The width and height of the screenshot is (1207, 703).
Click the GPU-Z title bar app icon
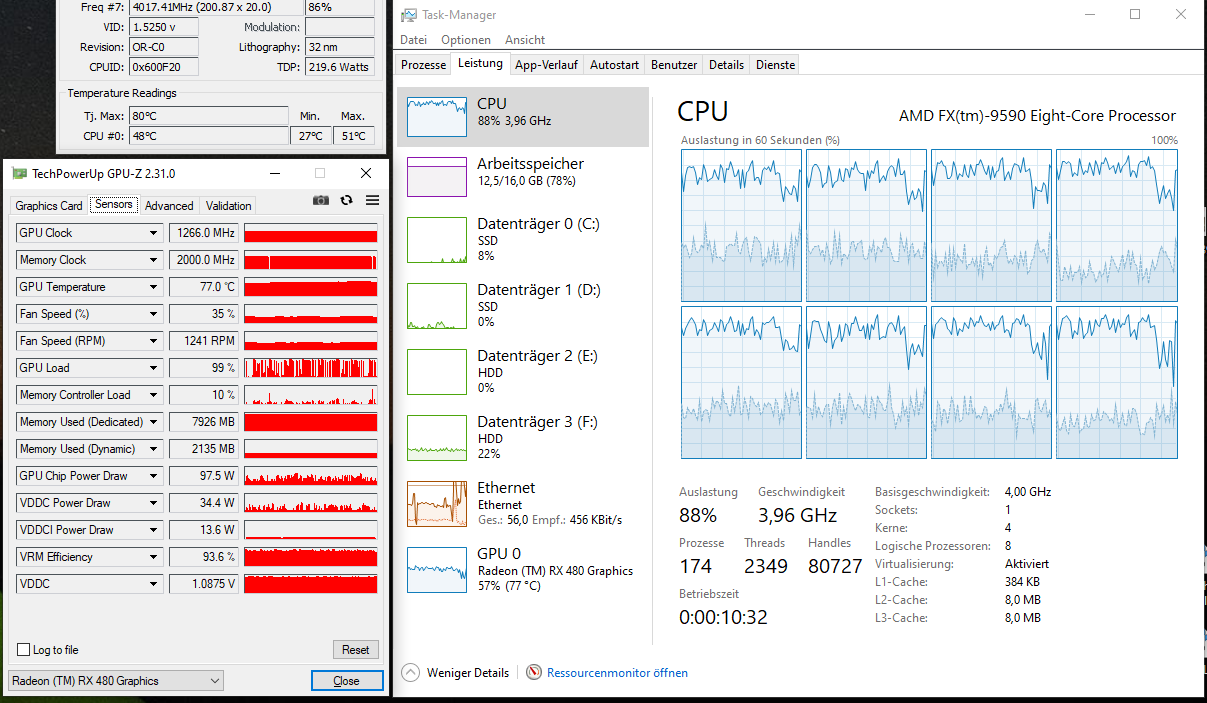click(19, 173)
